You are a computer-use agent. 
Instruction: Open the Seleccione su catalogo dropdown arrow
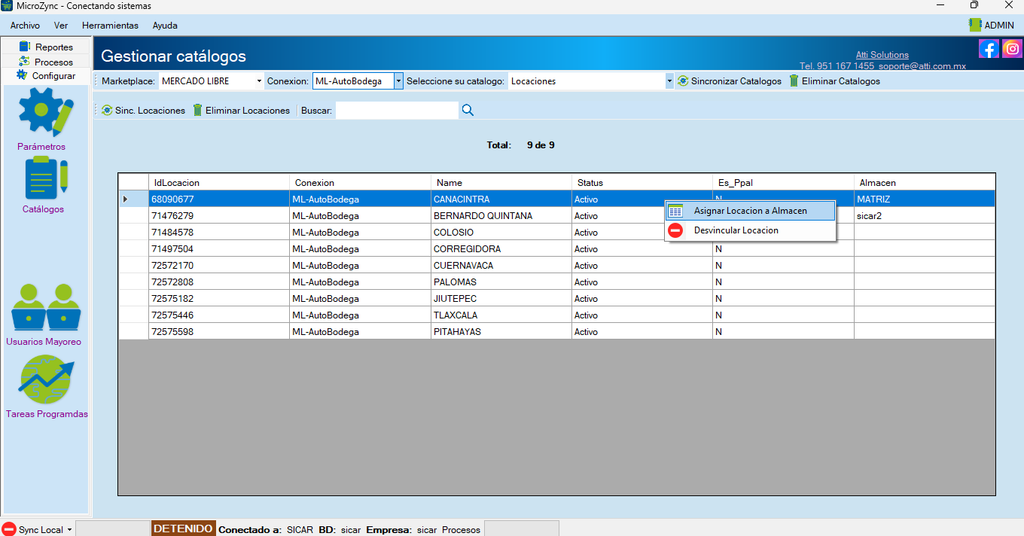point(669,81)
